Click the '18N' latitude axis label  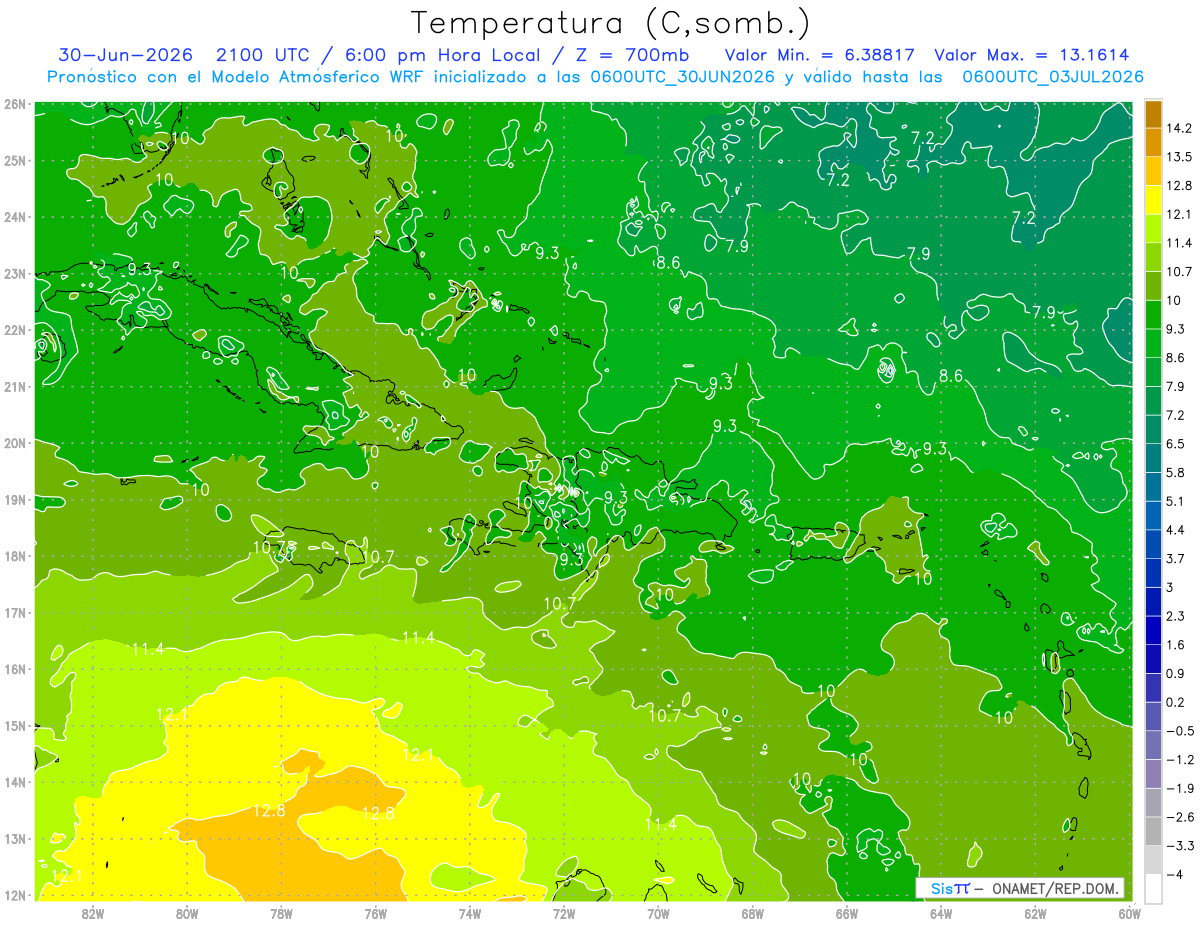click(15, 556)
